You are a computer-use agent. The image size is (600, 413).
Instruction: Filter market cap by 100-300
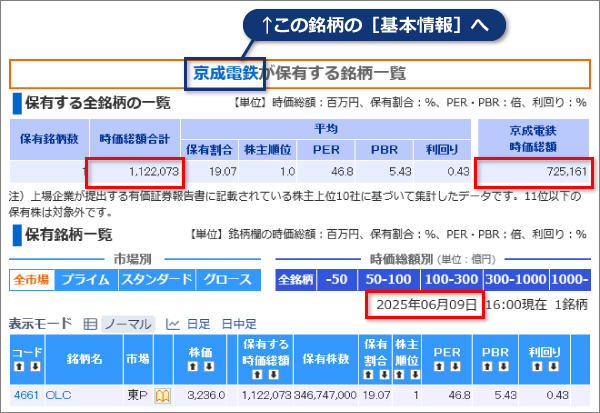point(452,280)
